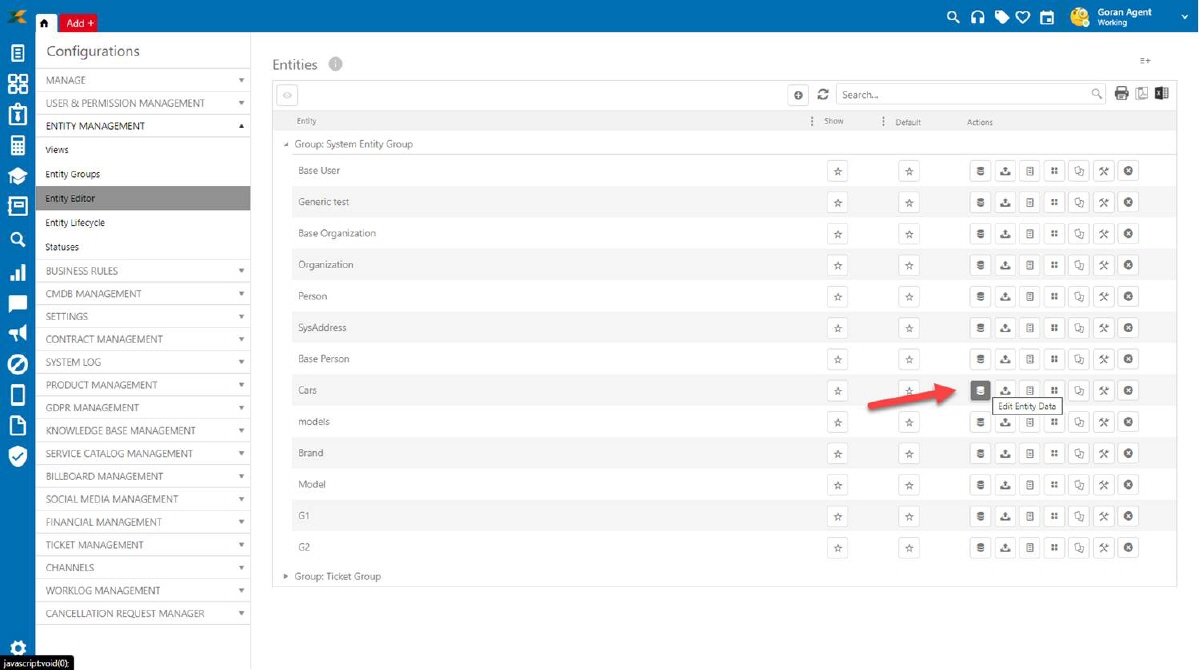Click Edit Entity Data icon for Cars

click(x=980, y=391)
